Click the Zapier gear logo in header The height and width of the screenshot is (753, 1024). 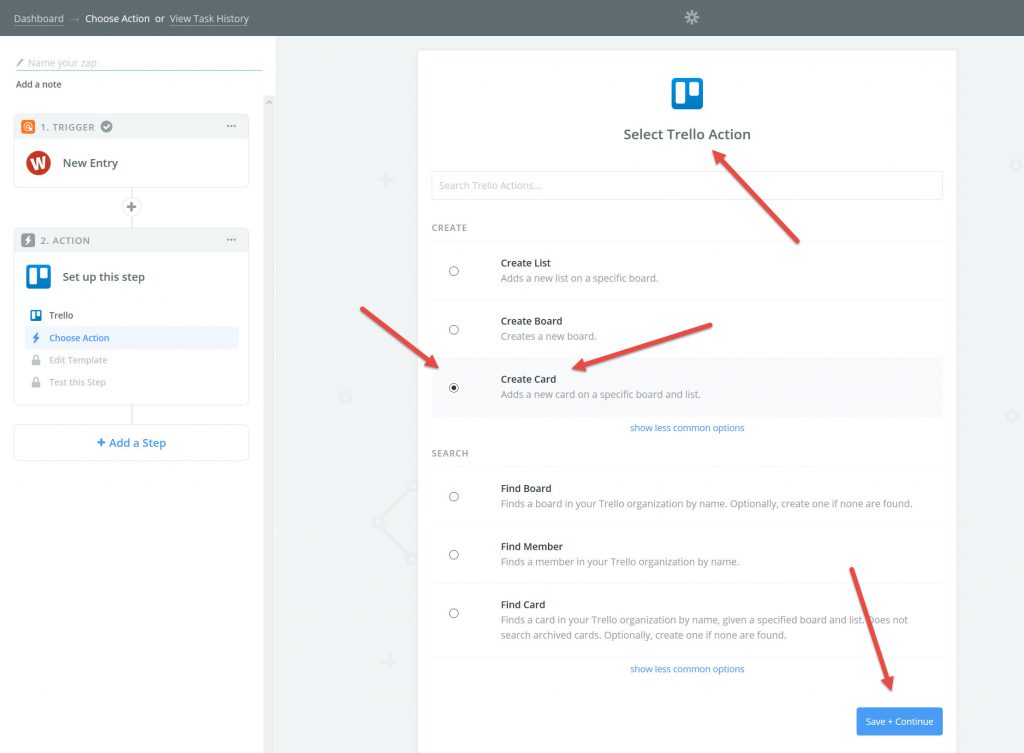pyautogui.click(x=691, y=17)
